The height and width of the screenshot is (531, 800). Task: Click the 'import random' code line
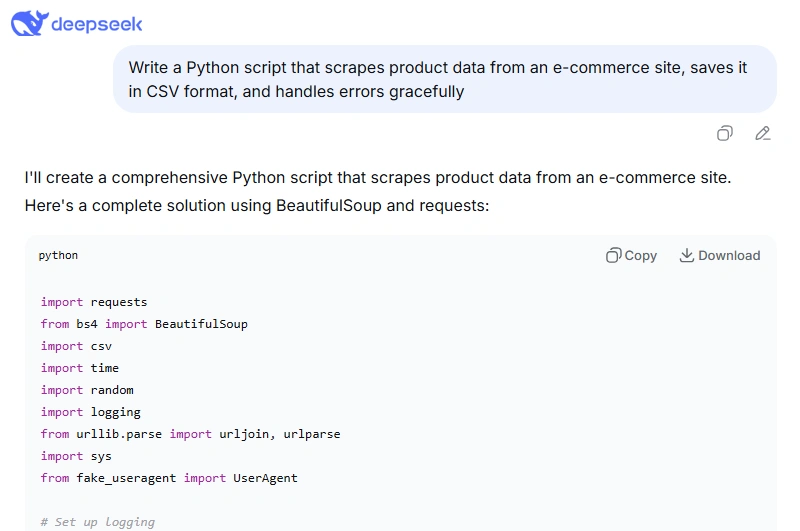click(x=87, y=390)
